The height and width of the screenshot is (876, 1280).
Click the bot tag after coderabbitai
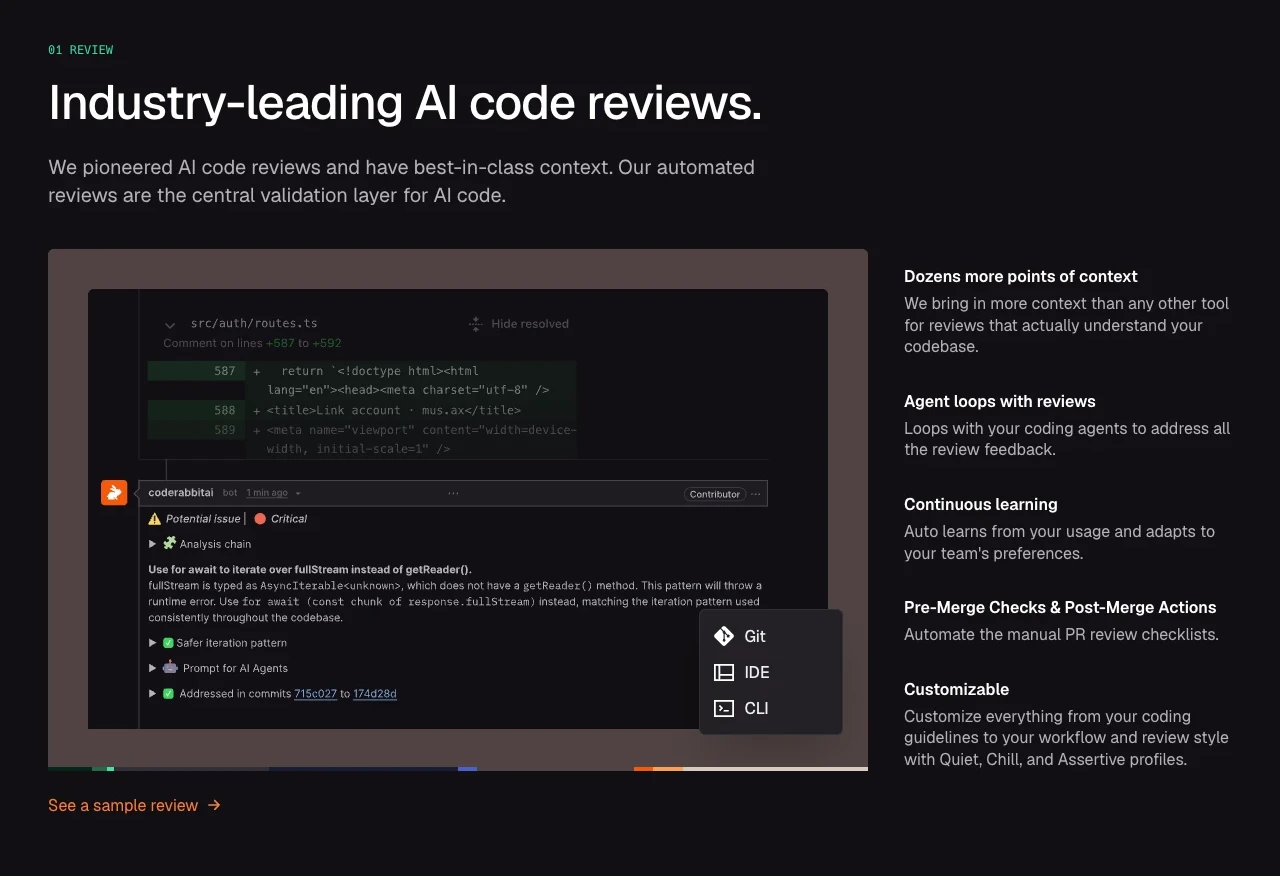[x=230, y=493]
